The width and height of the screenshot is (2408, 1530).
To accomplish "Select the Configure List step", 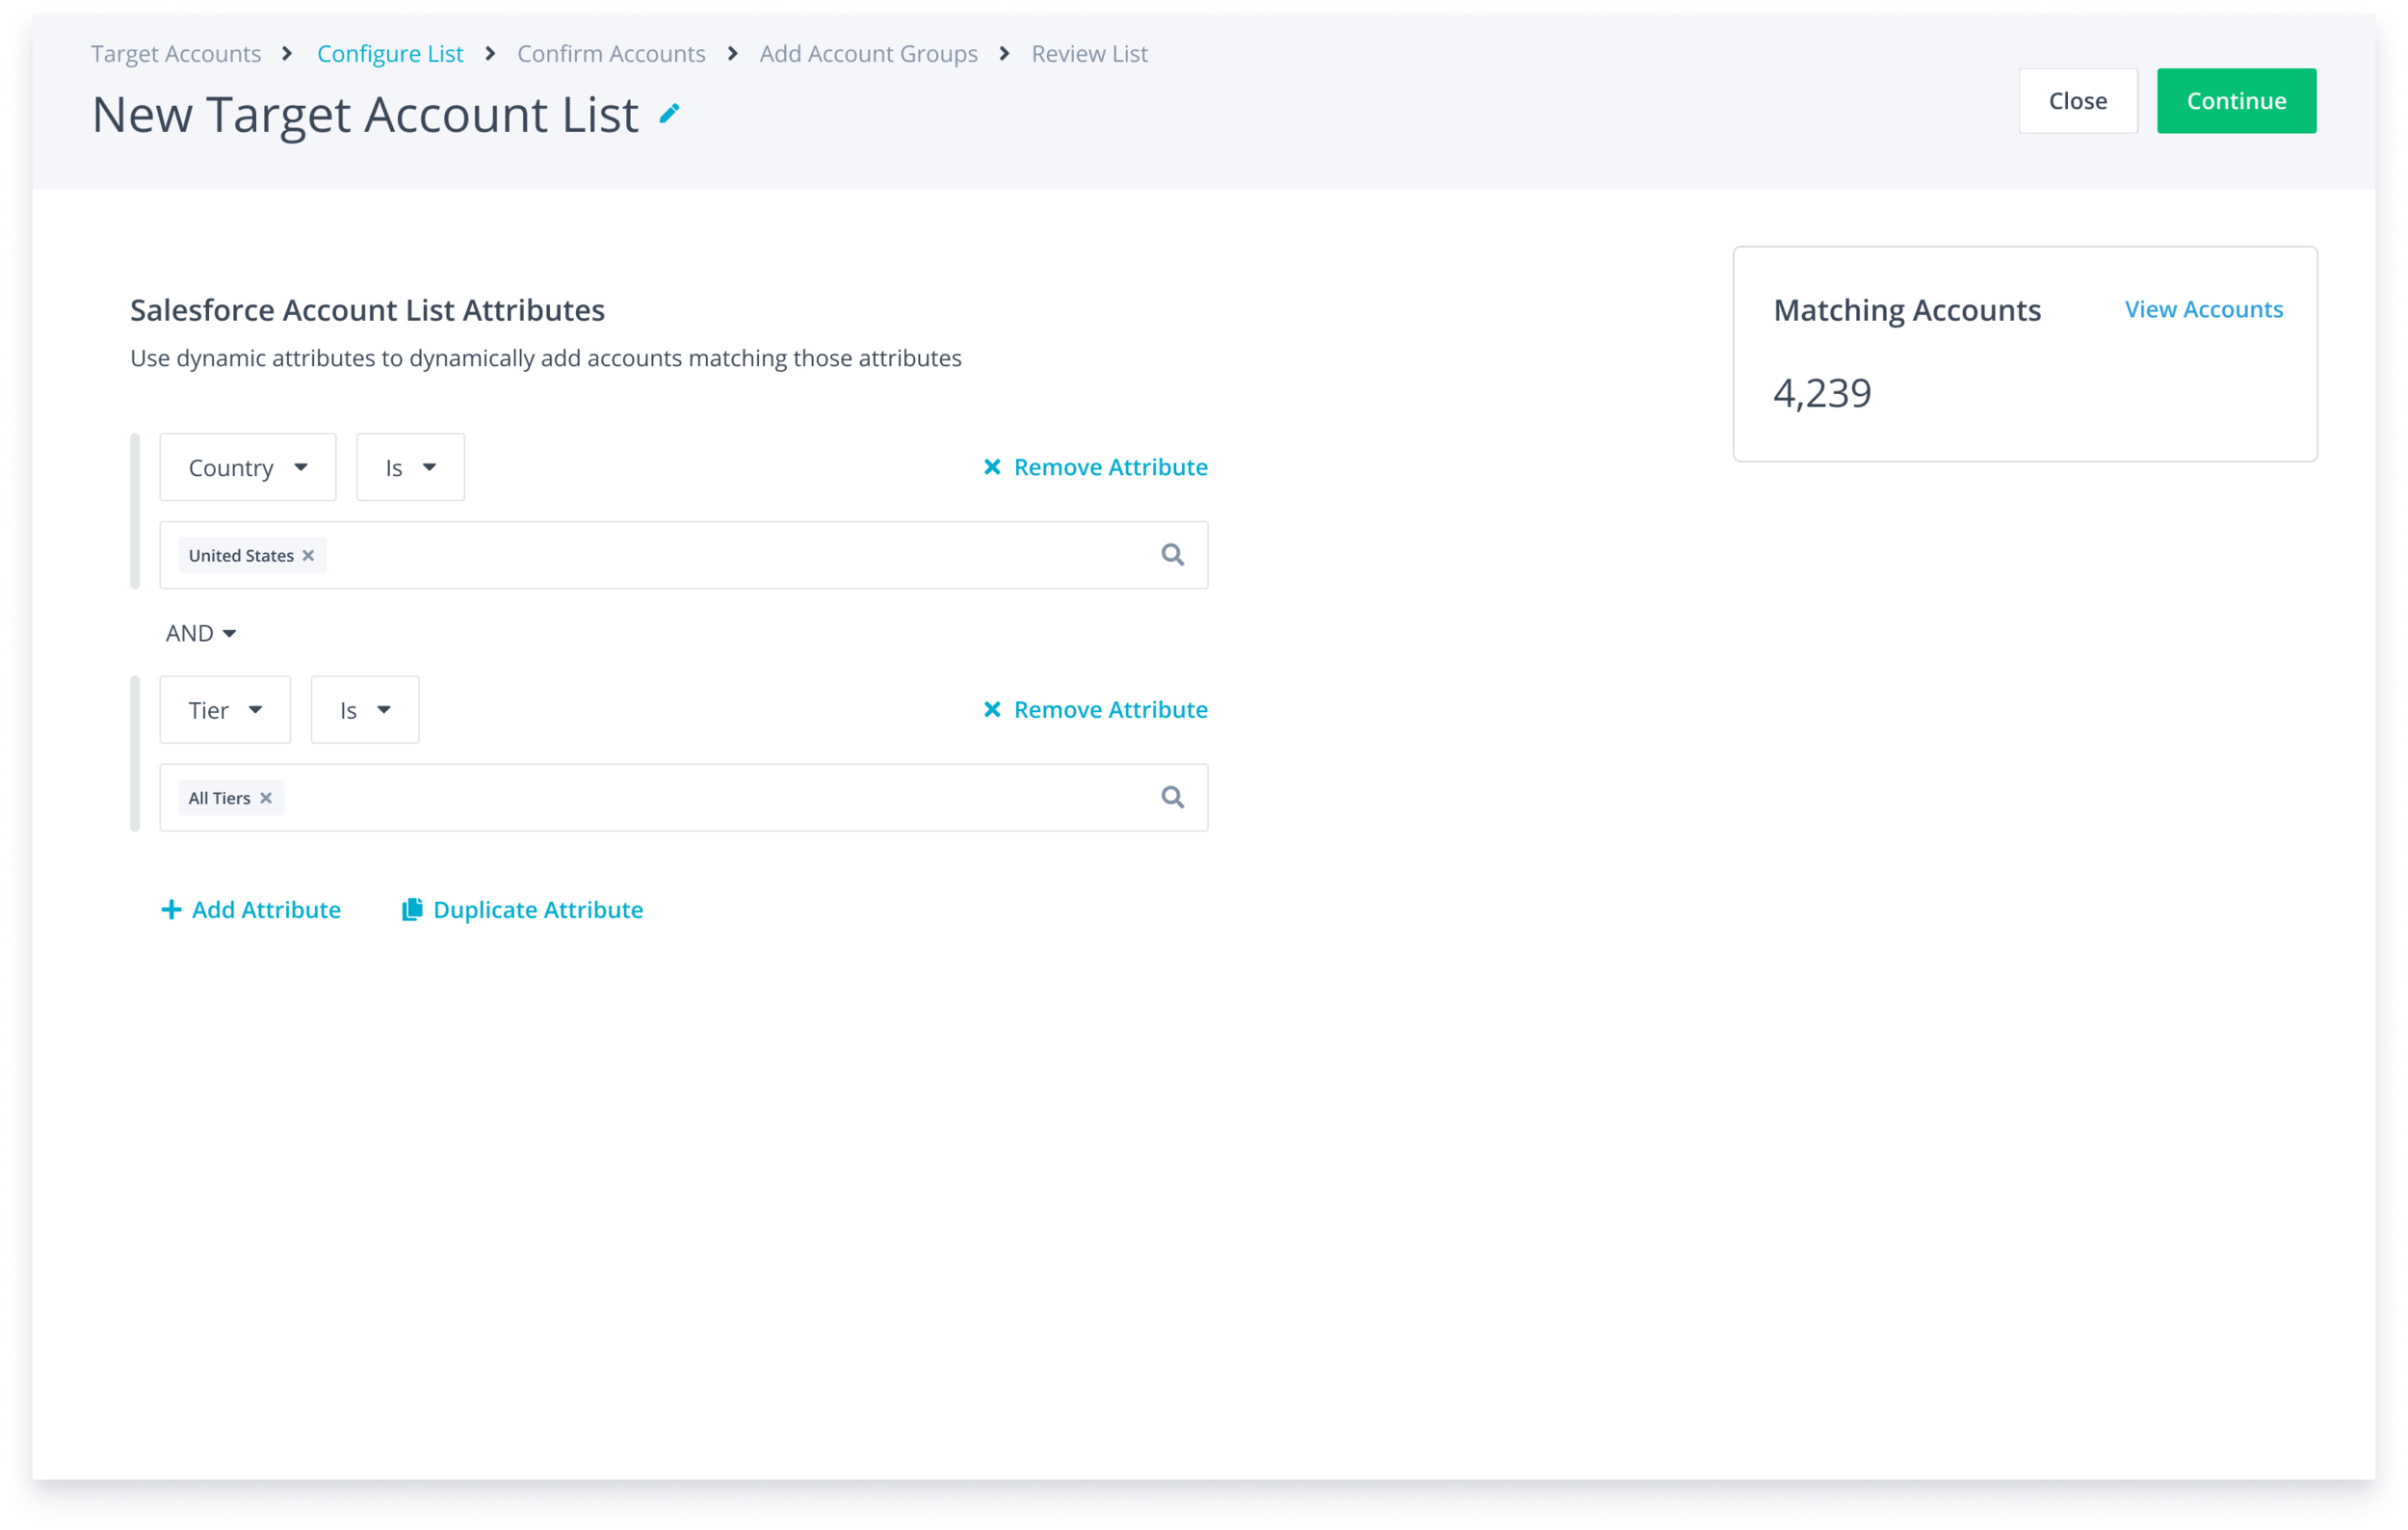I will click(x=390, y=54).
